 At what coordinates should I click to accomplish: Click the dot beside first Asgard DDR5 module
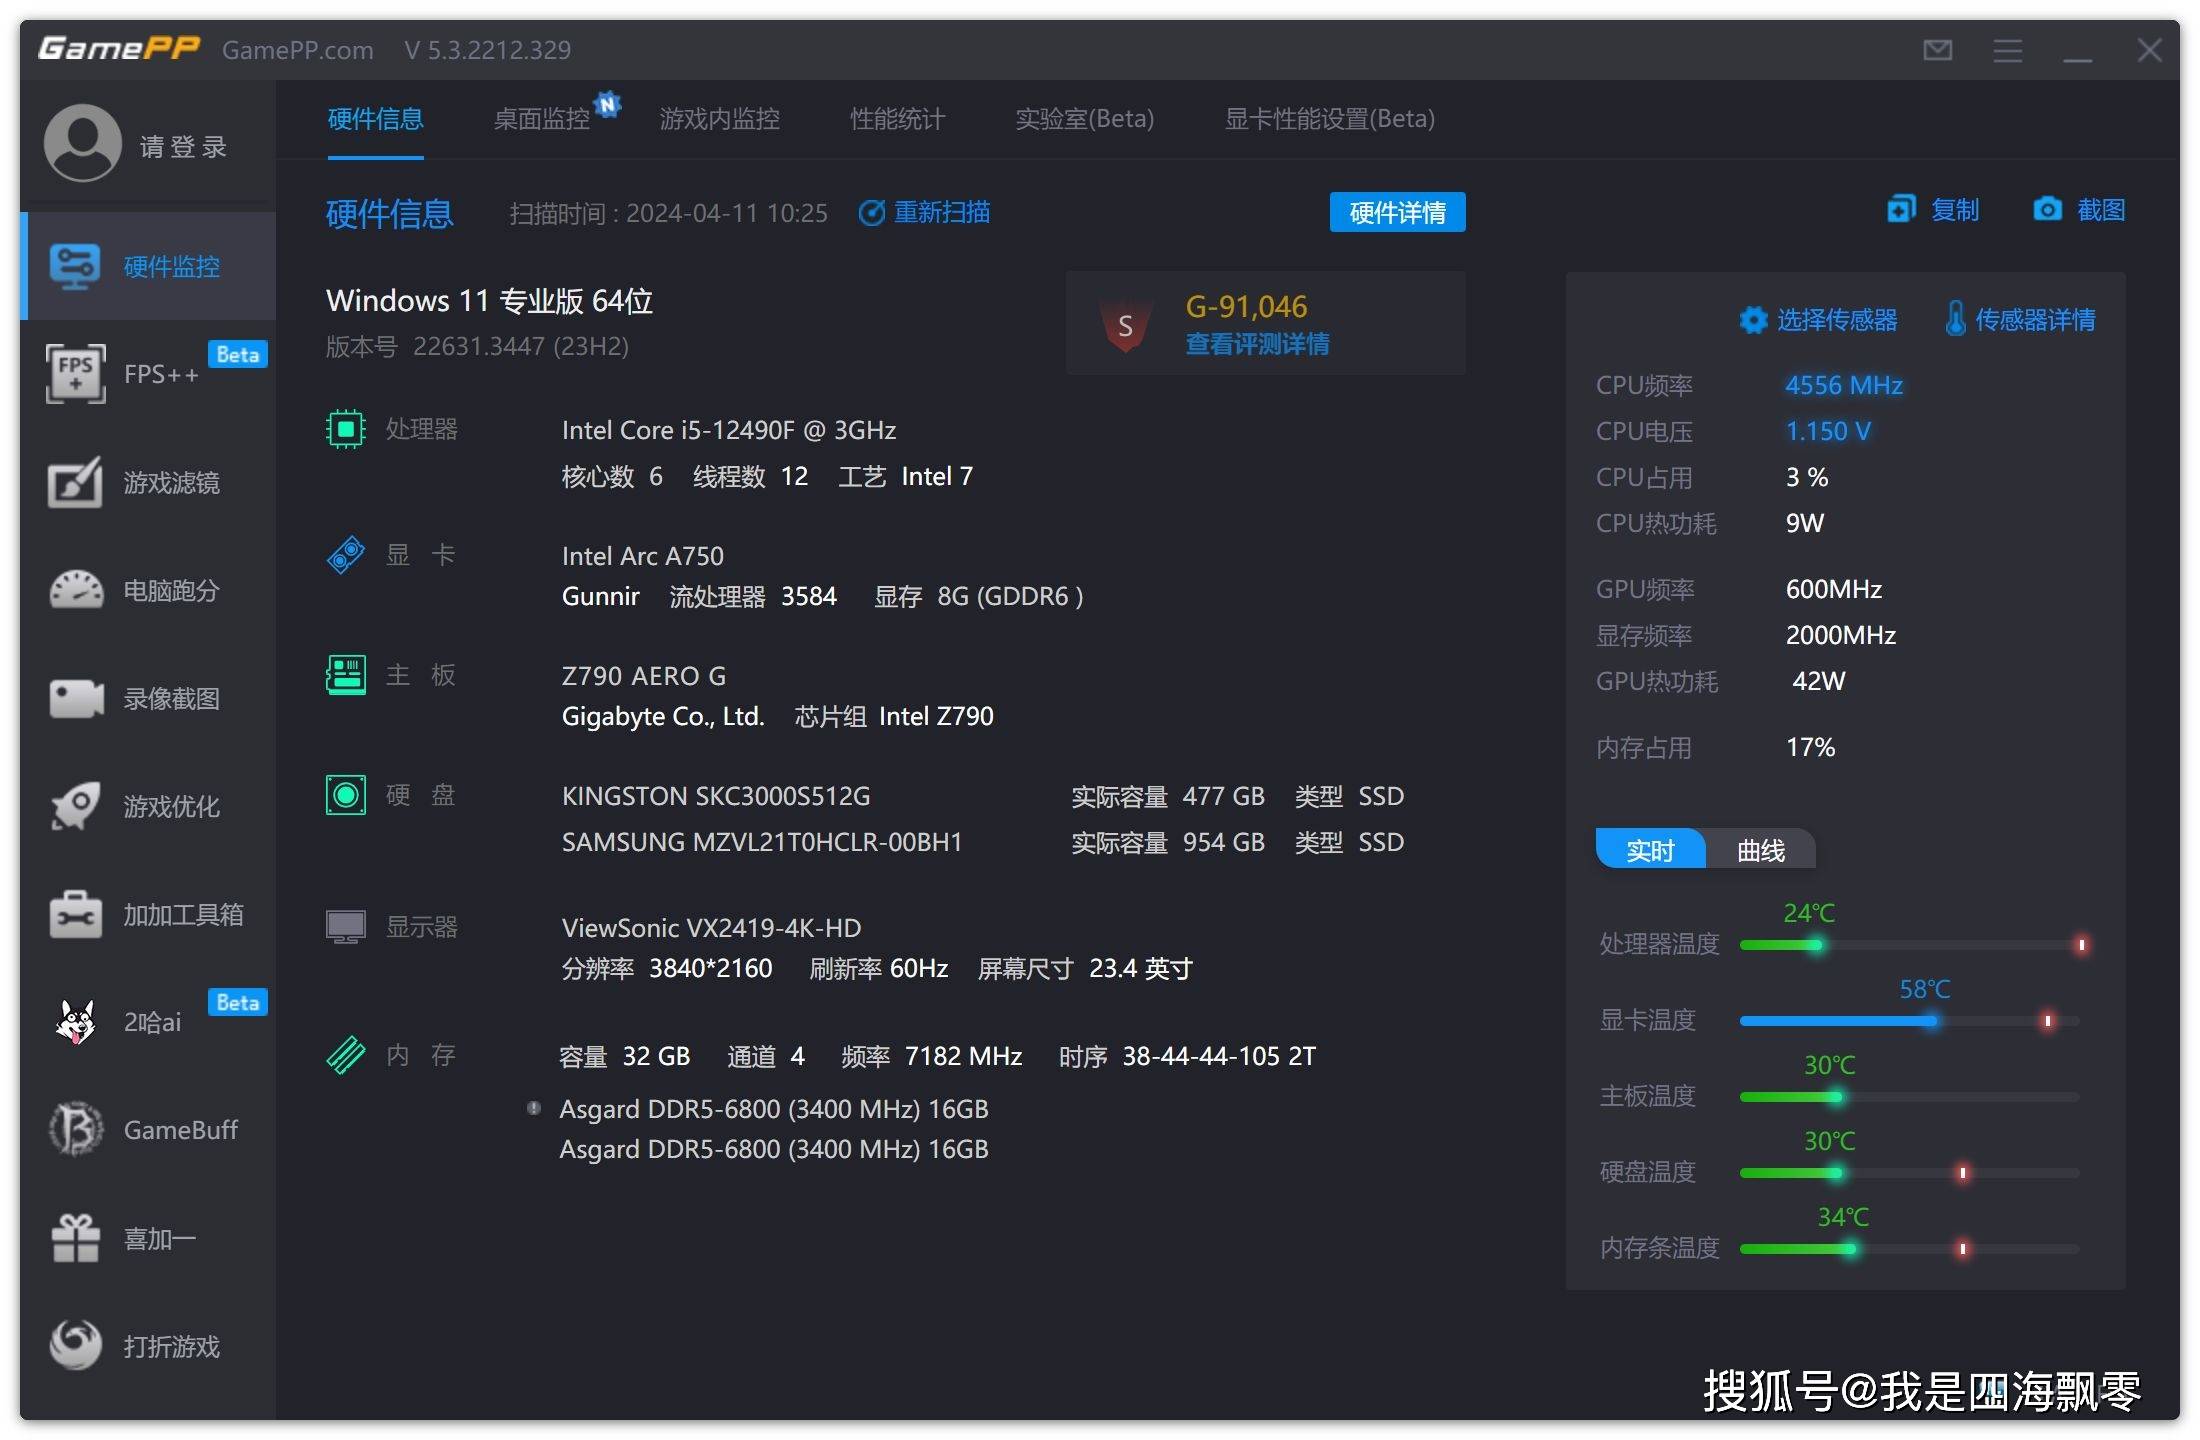(x=534, y=1108)
